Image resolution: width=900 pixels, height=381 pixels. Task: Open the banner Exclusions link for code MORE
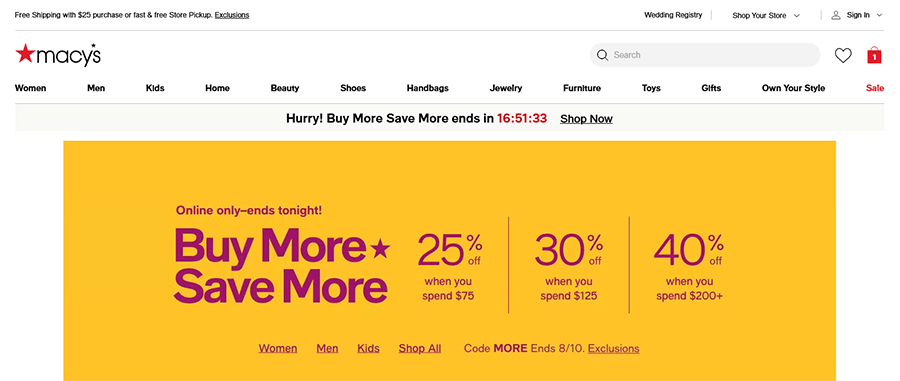614,348
